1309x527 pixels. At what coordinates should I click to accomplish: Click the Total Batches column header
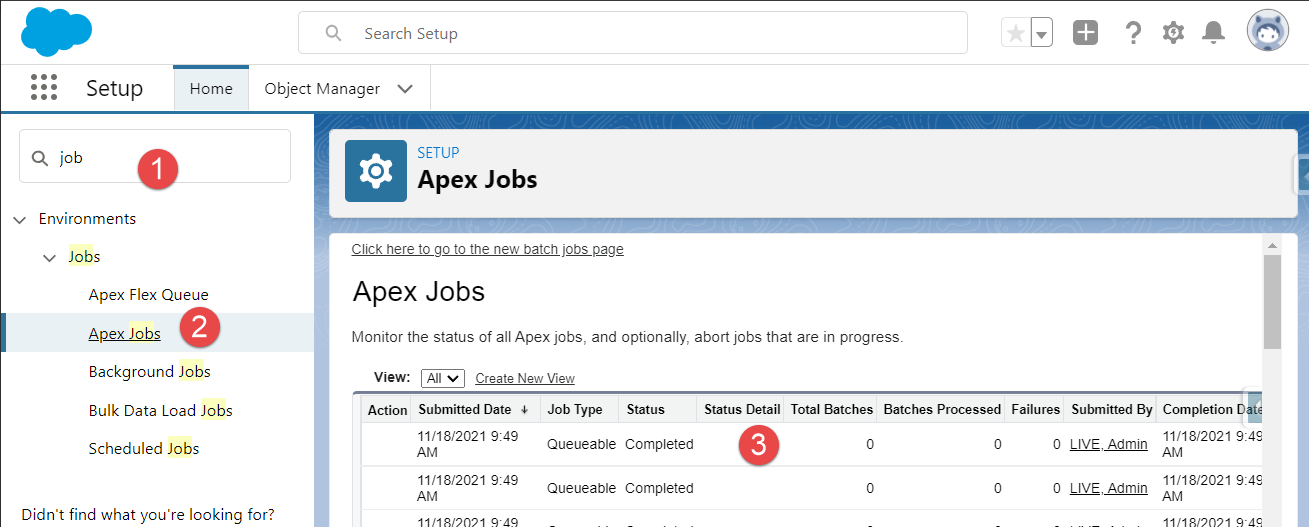pyautogui.click(x=832, y=409)
